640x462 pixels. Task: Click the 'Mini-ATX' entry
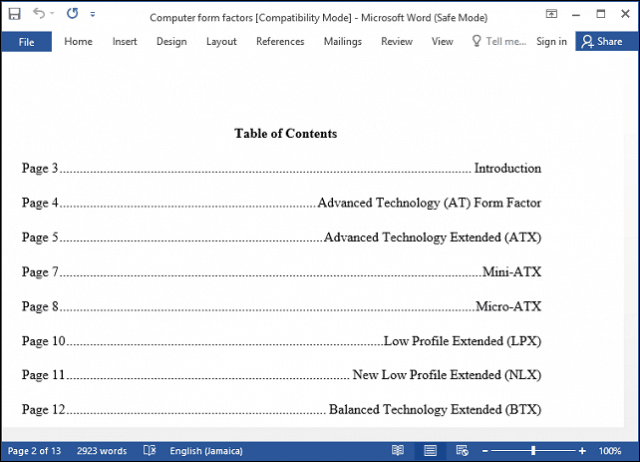512,272
